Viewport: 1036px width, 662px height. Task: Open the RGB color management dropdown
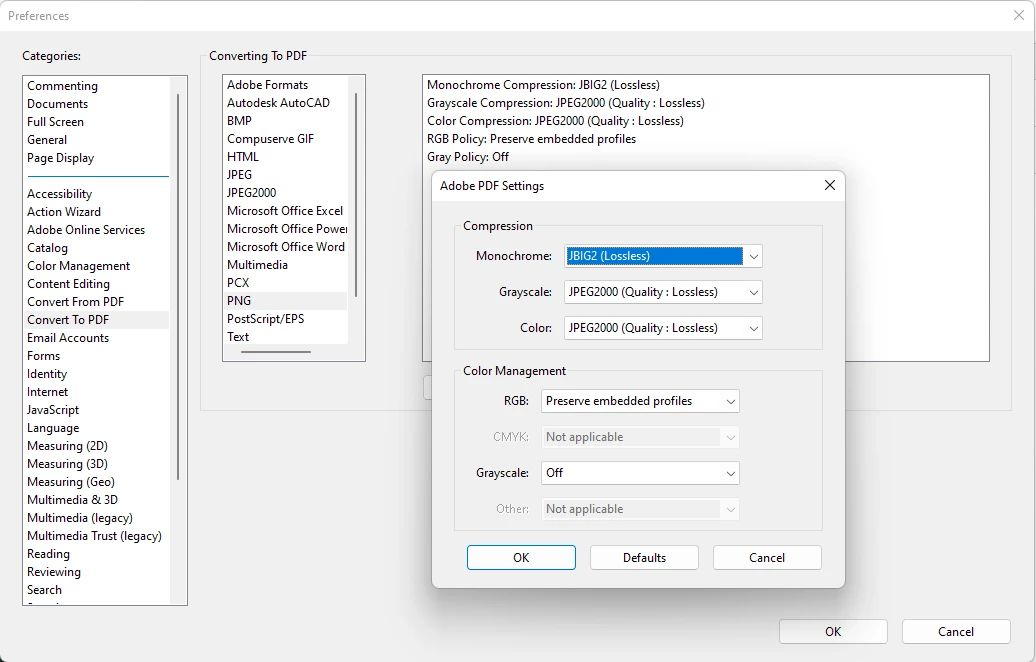coord(640,401)
